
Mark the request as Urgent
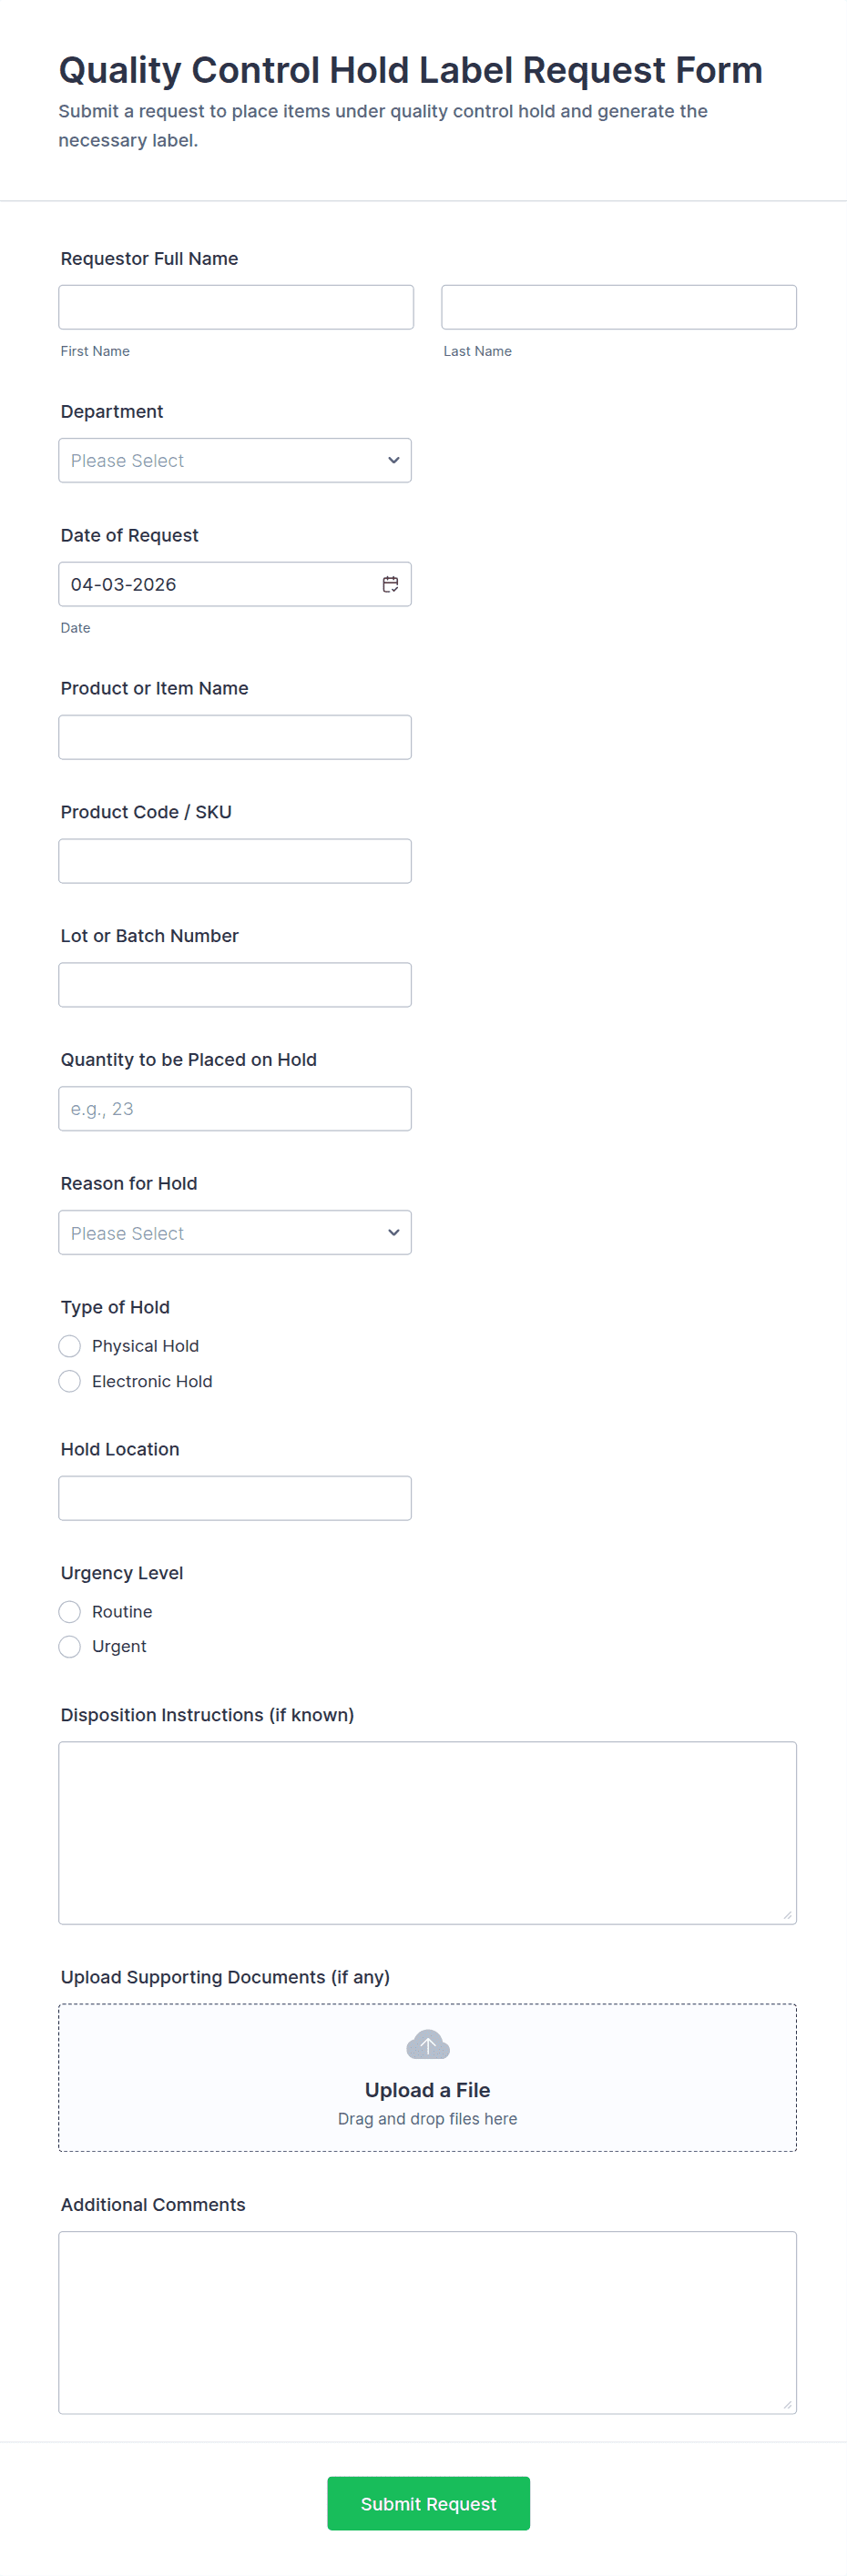[70, 1646]
